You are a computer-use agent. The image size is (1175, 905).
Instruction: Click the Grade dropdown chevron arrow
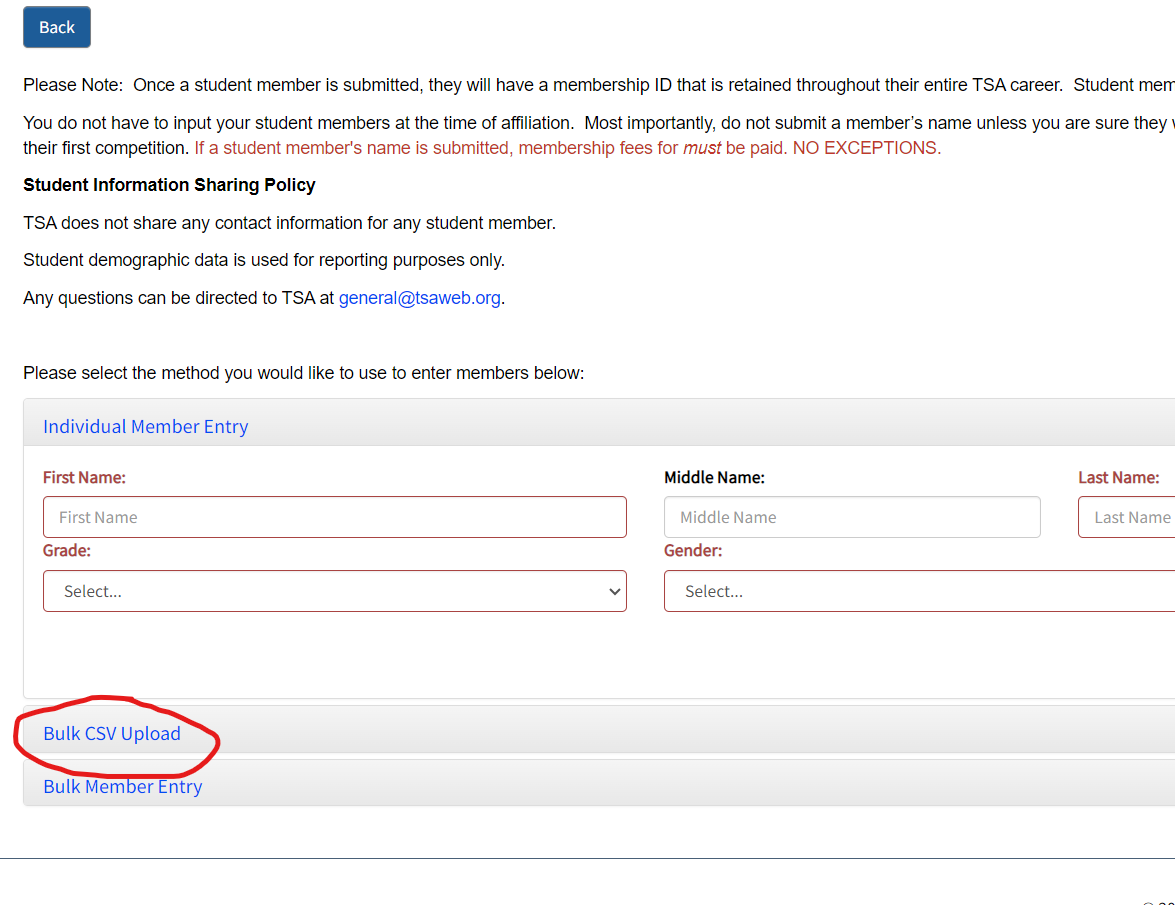[614, 591]
